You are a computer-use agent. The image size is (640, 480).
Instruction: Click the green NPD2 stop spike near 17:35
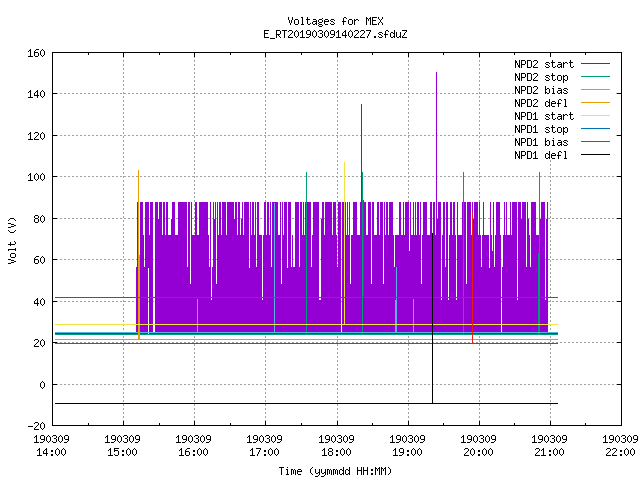point(307,253)
